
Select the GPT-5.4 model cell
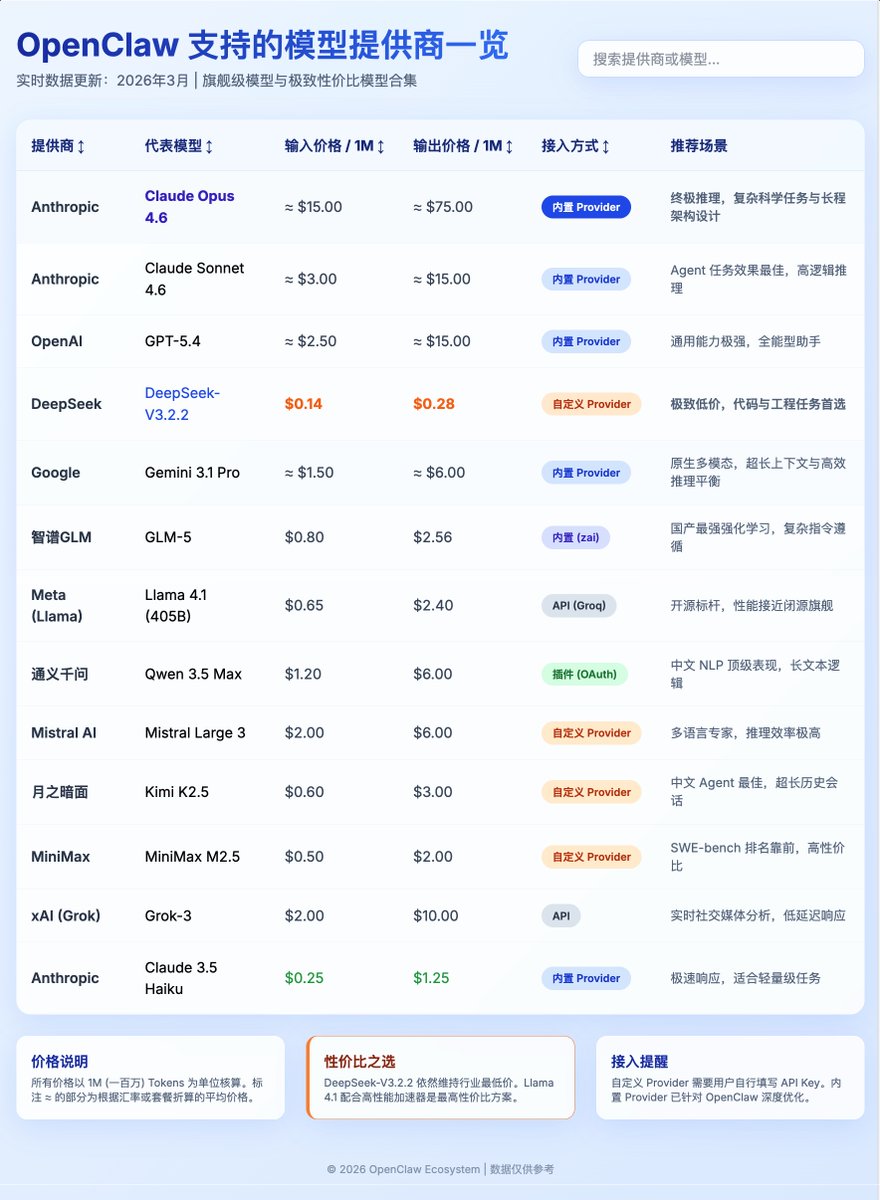(173, 341)
